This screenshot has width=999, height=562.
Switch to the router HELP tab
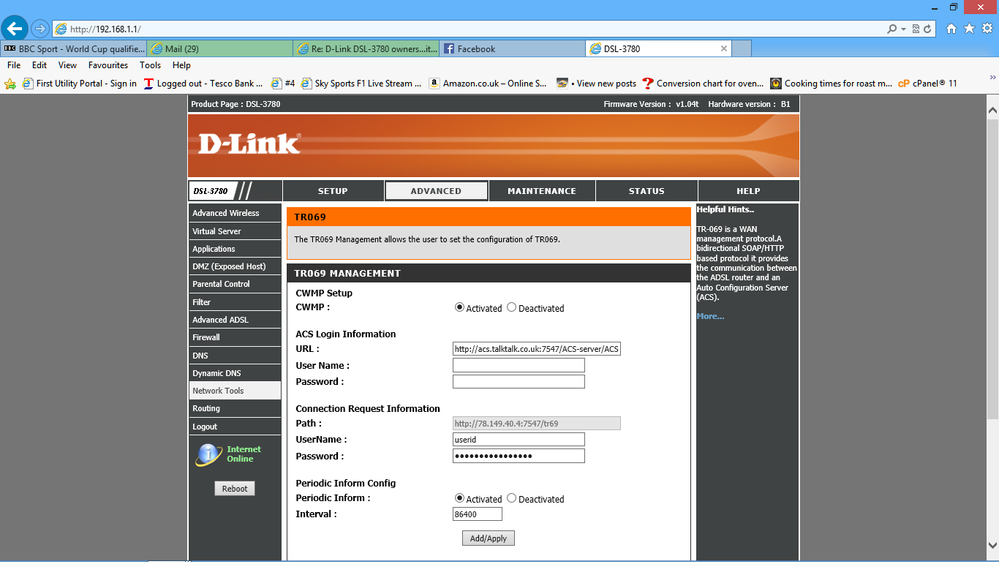748,191
